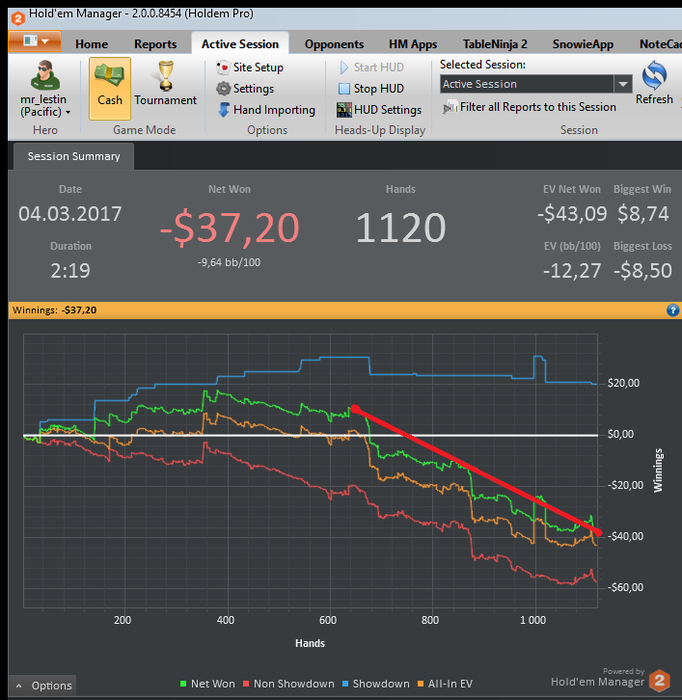Open the HM Apps ribbon tab
This screenshot has height=700, width=682.
(413, 44)
